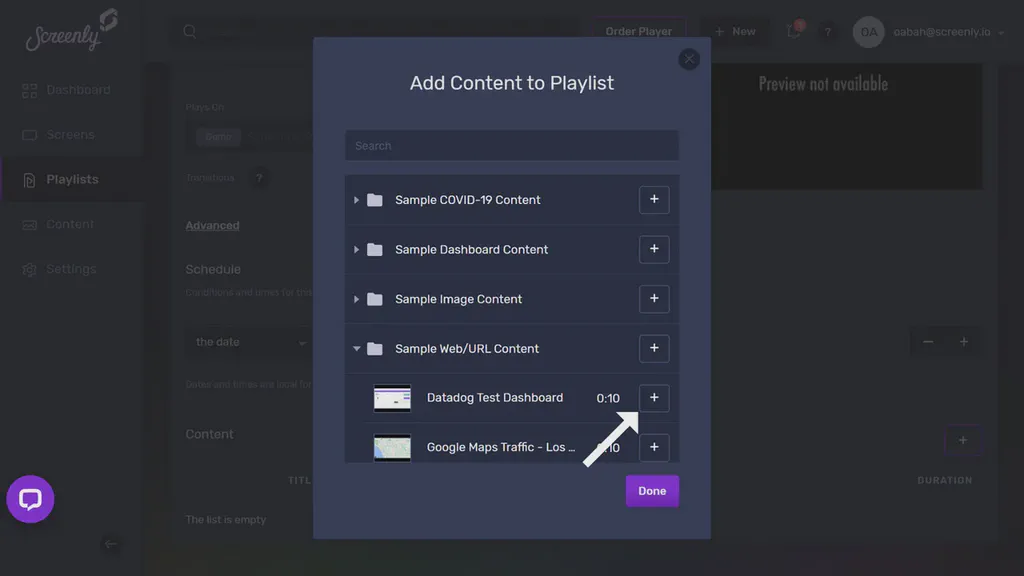Open the help question mark icon
The width and height of the screenshot is (1024, 576).
(x=828, y=31)
